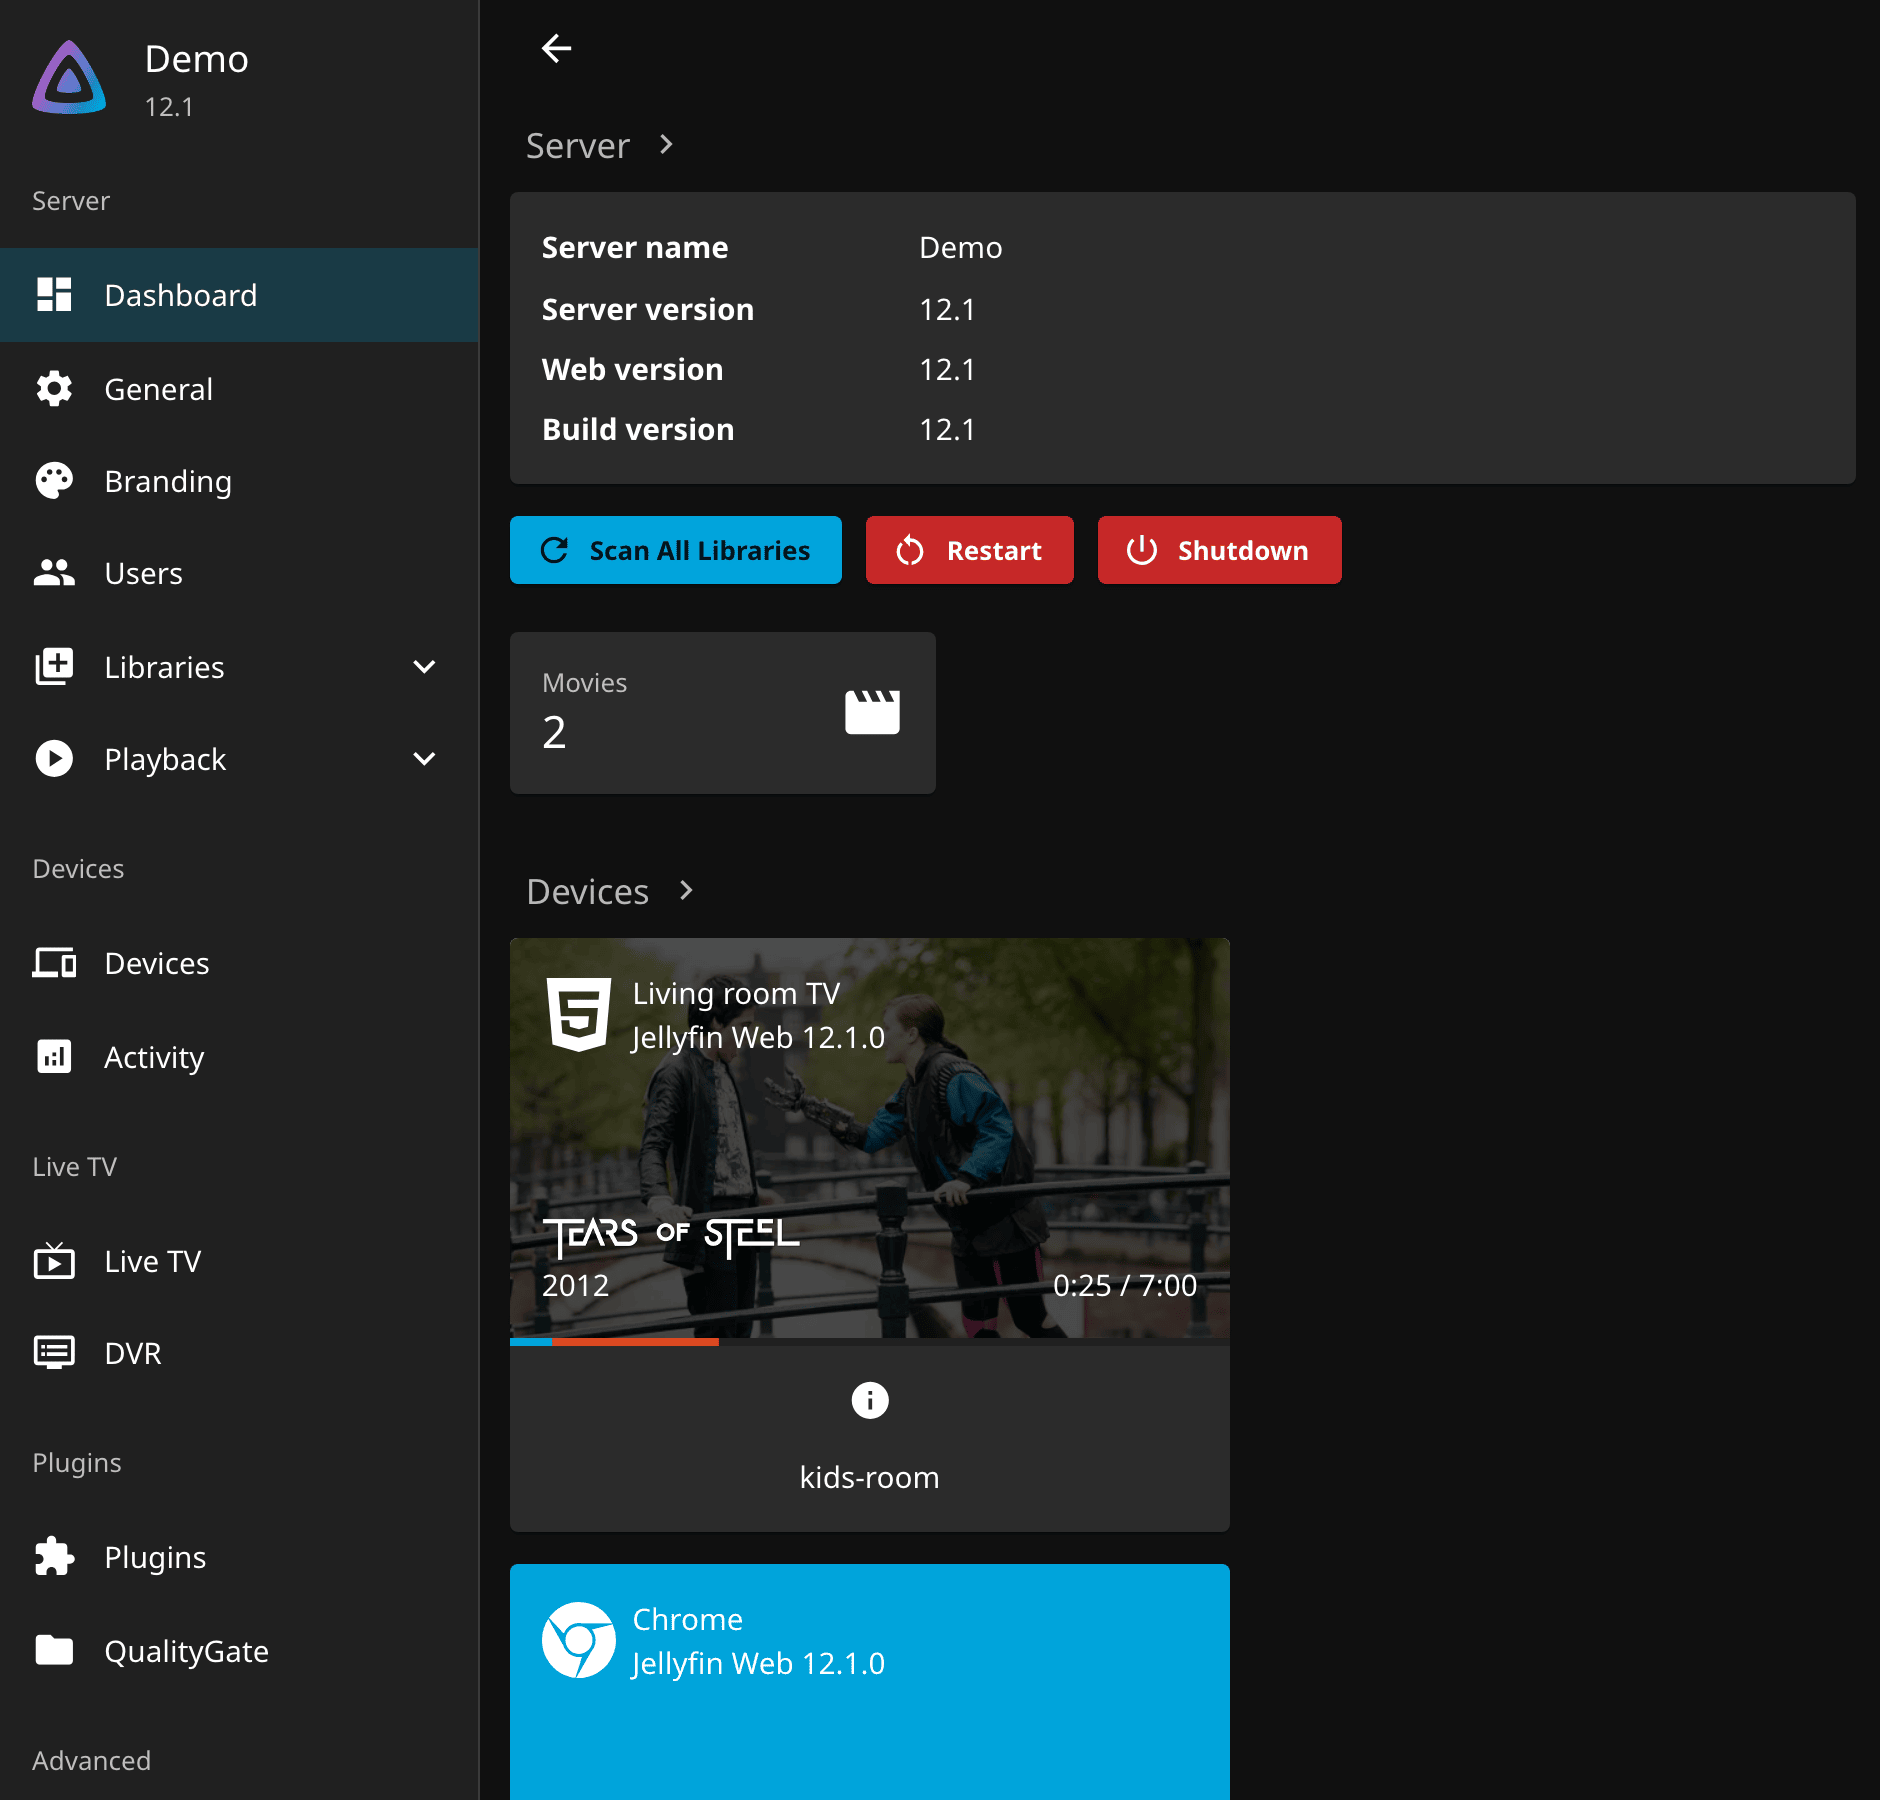Screen dimensions: 1880x1800
Task: Show session info for Living room TV
Action: [869, 1400]
